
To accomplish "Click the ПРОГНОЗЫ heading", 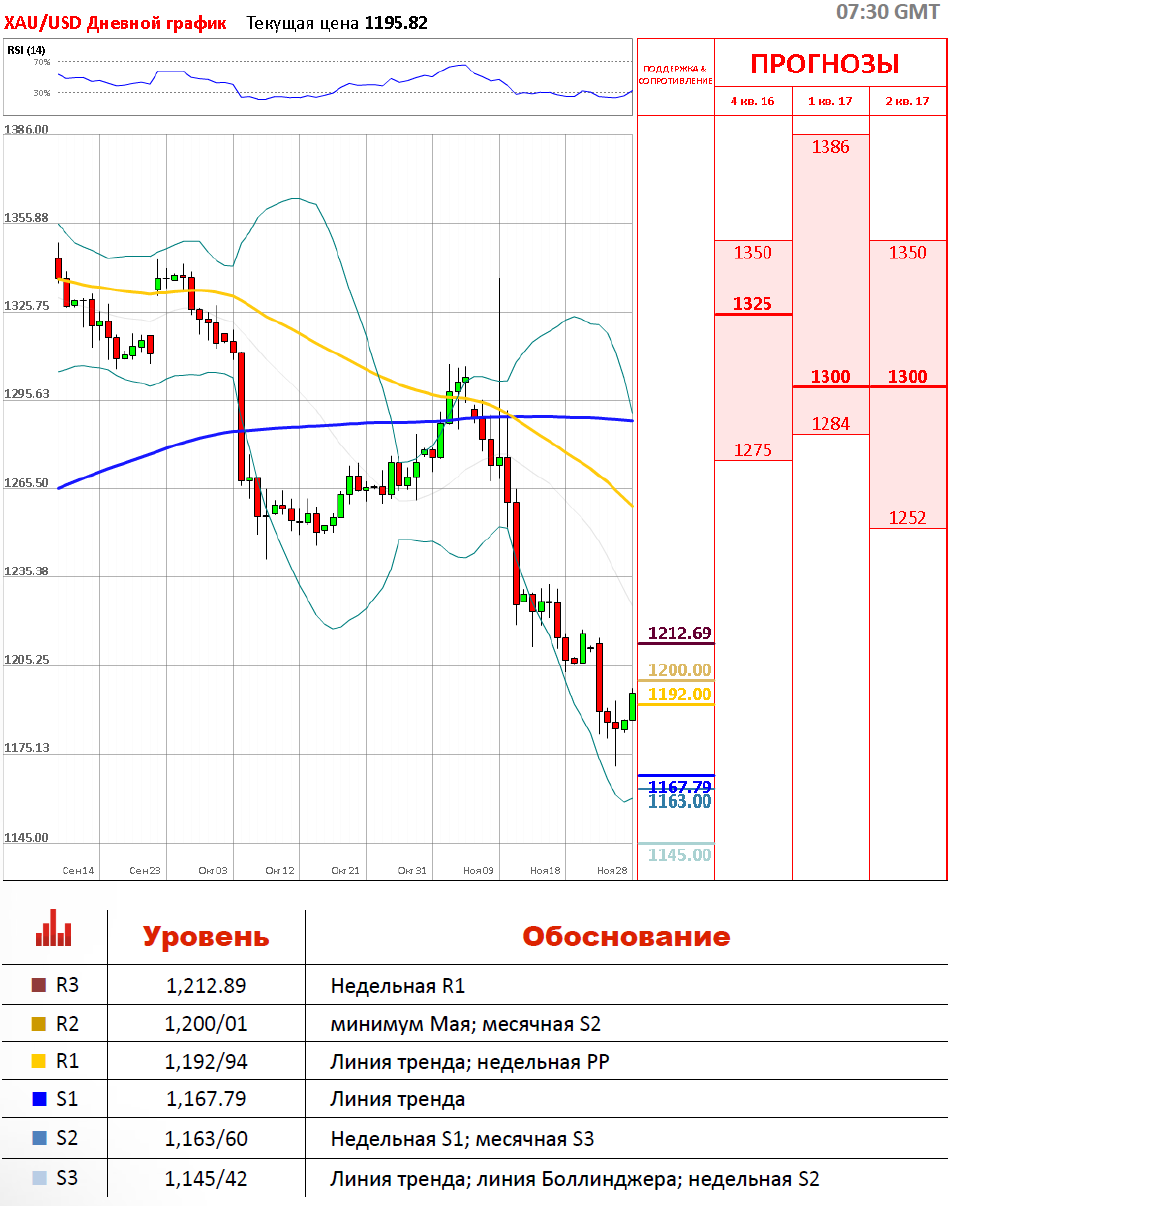I will [x=825, y=64].
